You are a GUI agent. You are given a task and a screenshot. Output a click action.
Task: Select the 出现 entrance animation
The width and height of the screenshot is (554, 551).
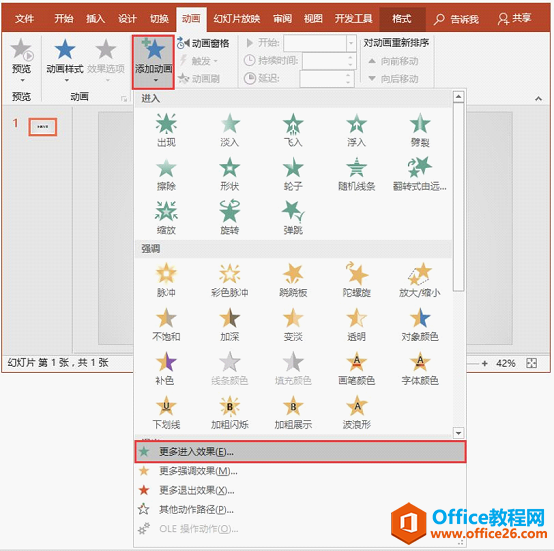166,130
